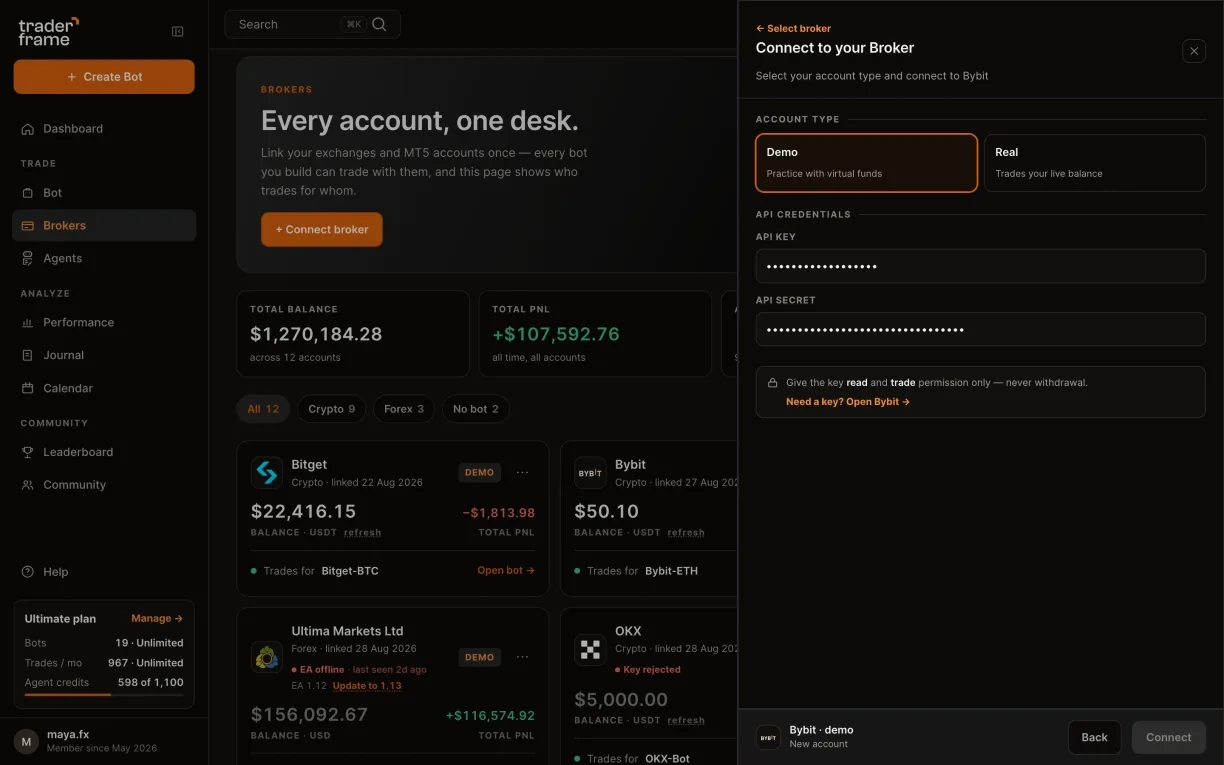Go to the Bot page
1224x765 pixels.
click(104, 193)
